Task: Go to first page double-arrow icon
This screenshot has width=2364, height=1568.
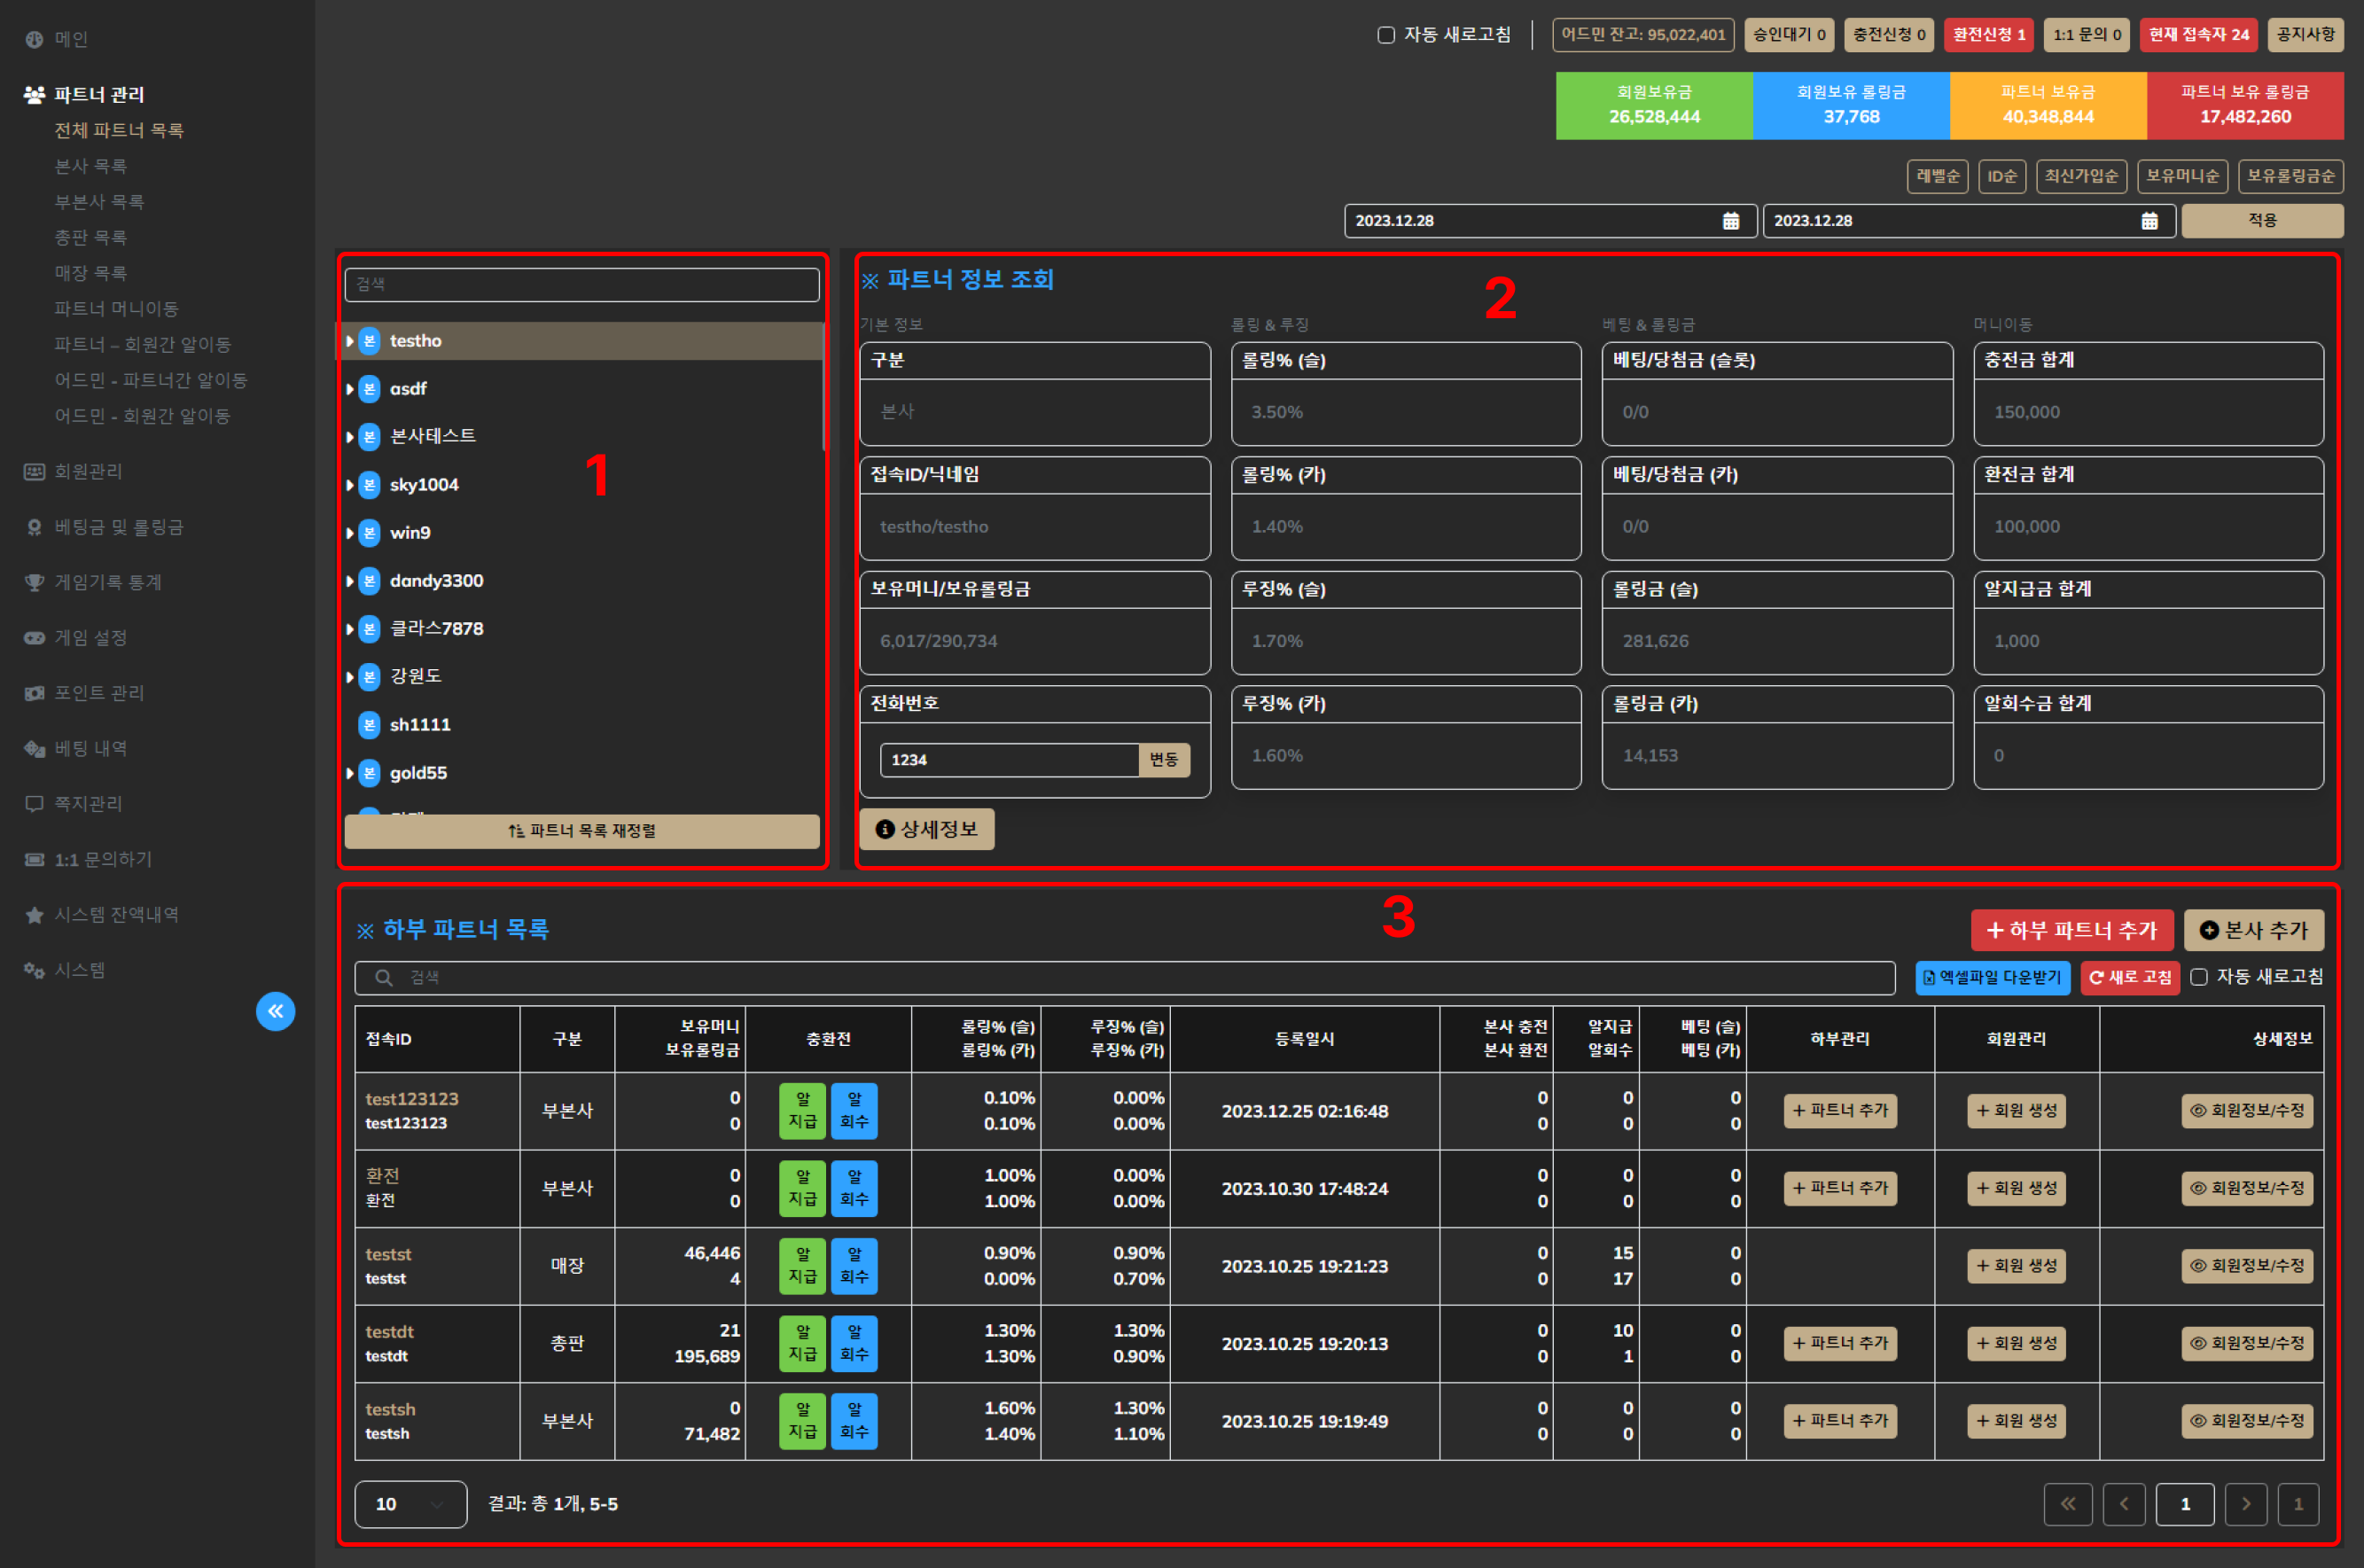Action: pos(2068,1504)
